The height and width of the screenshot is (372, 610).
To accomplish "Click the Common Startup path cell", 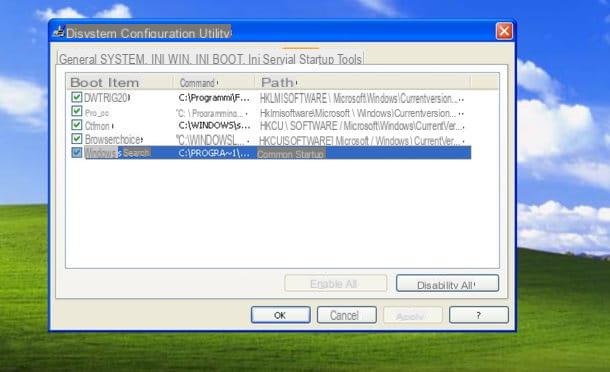I will tap(291, 154).
